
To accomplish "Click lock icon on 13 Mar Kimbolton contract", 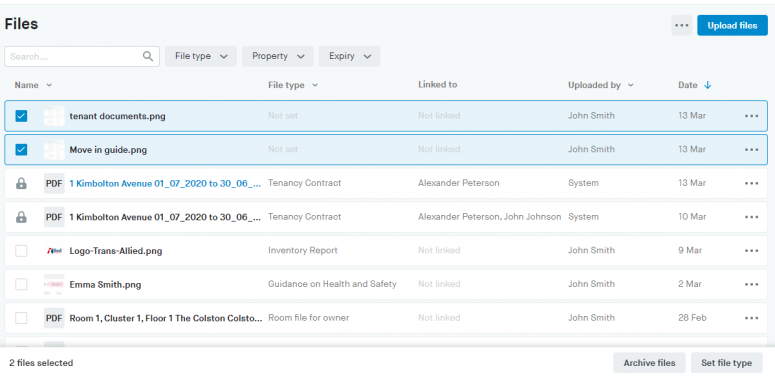I will (21, 183).
